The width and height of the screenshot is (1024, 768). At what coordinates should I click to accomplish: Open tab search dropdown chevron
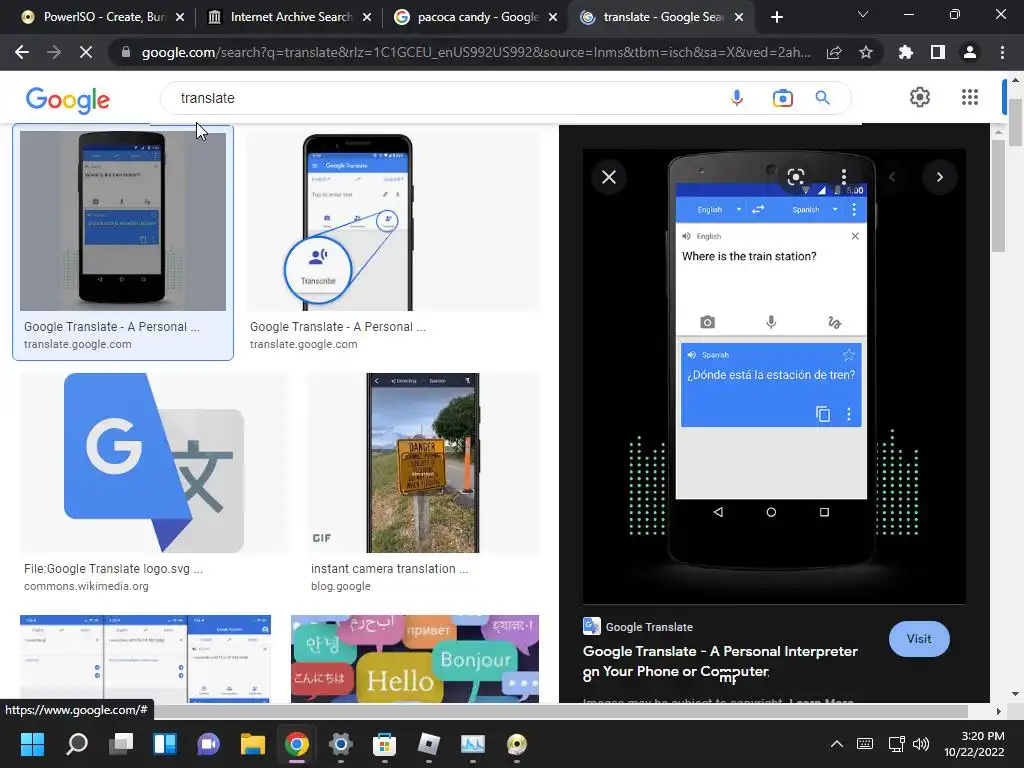(x=863, y=14)
